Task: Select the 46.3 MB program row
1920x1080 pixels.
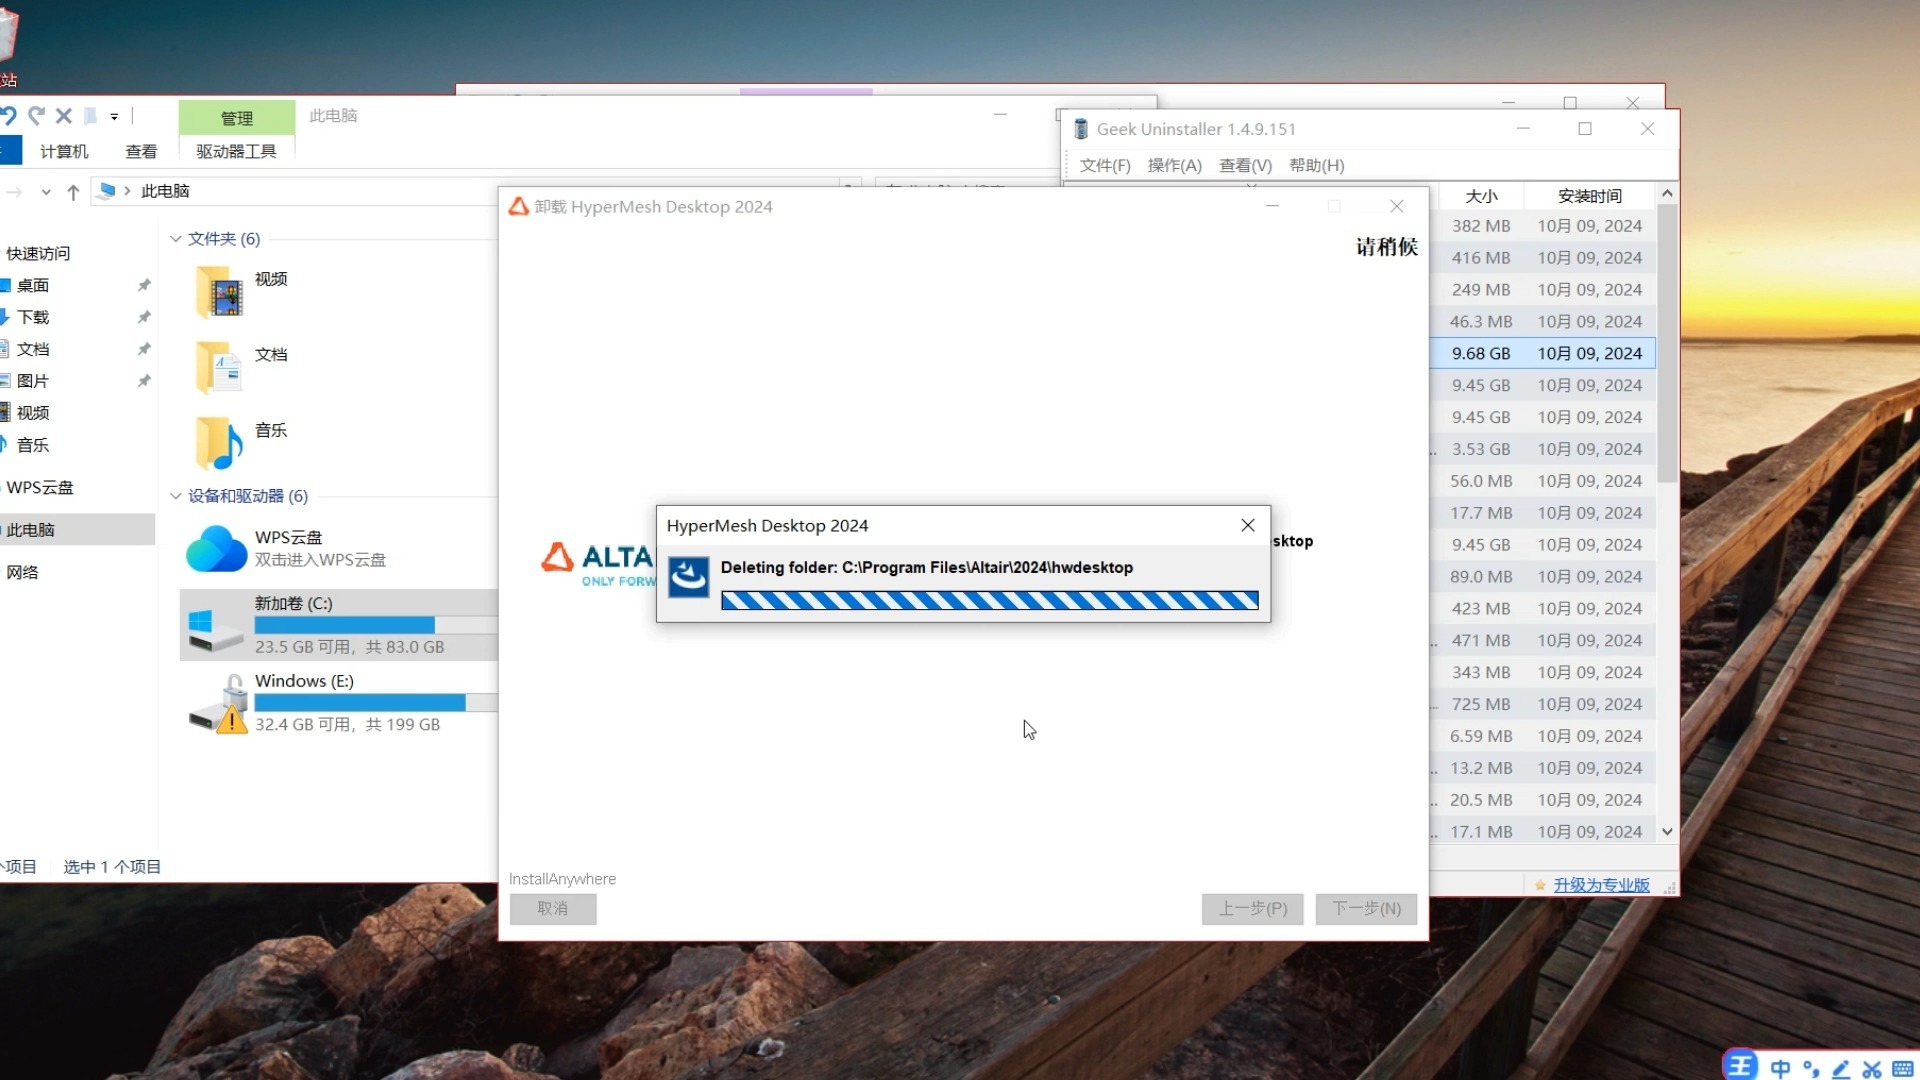Action: (x=1543, y=321)
